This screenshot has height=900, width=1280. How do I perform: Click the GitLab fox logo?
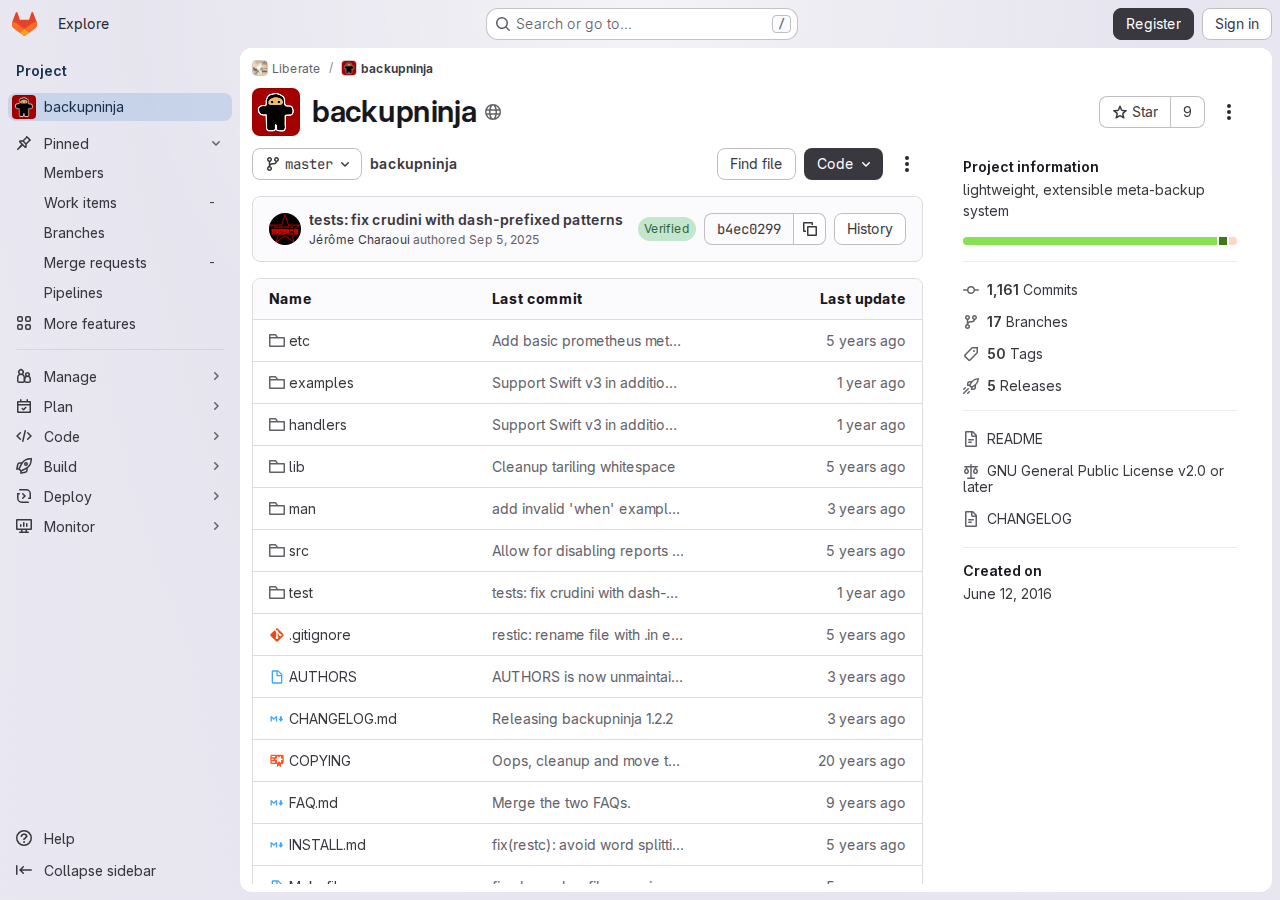point(25,24)
